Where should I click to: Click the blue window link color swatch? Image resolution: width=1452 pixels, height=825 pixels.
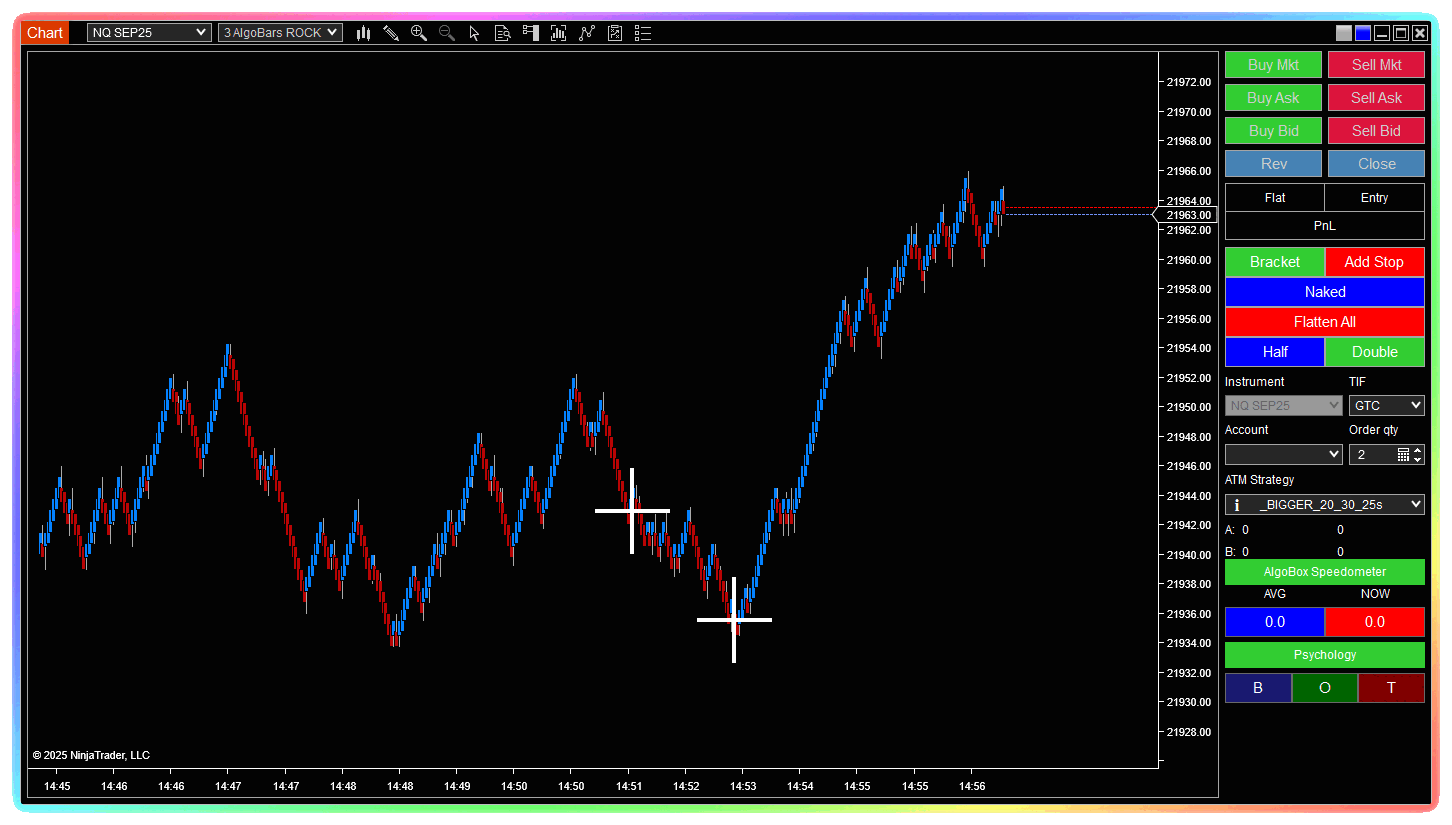click(1363, 33)
